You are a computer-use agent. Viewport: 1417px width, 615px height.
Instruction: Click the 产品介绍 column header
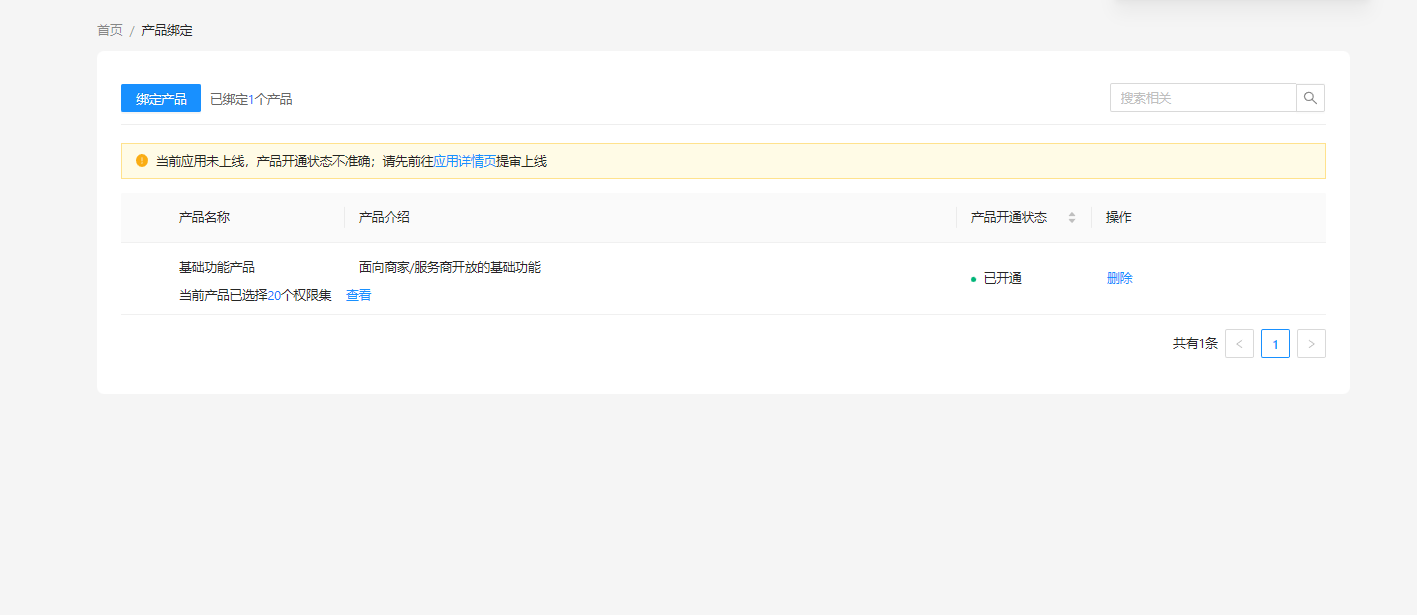tap(384, 218)
